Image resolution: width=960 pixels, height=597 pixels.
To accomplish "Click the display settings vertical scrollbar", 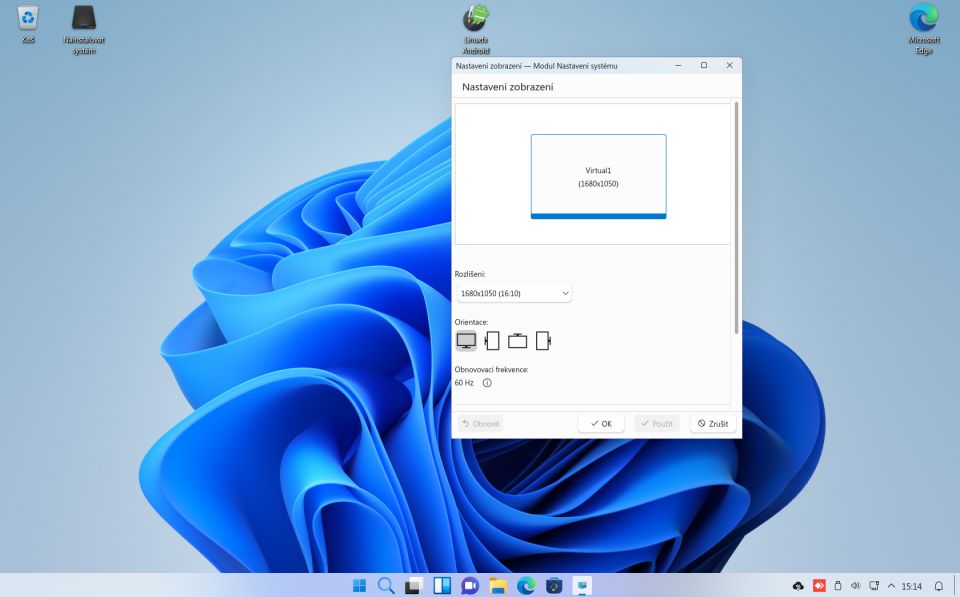I will coord(736,218).
